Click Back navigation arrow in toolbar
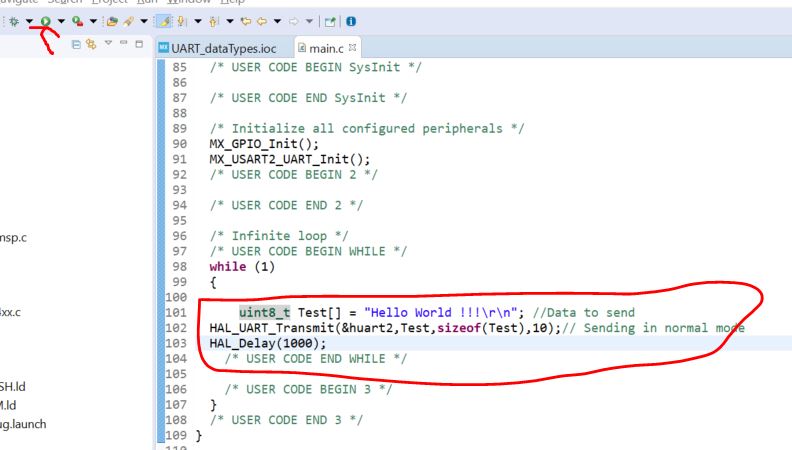Screen dimensions: 792x450 coord(262,21)
